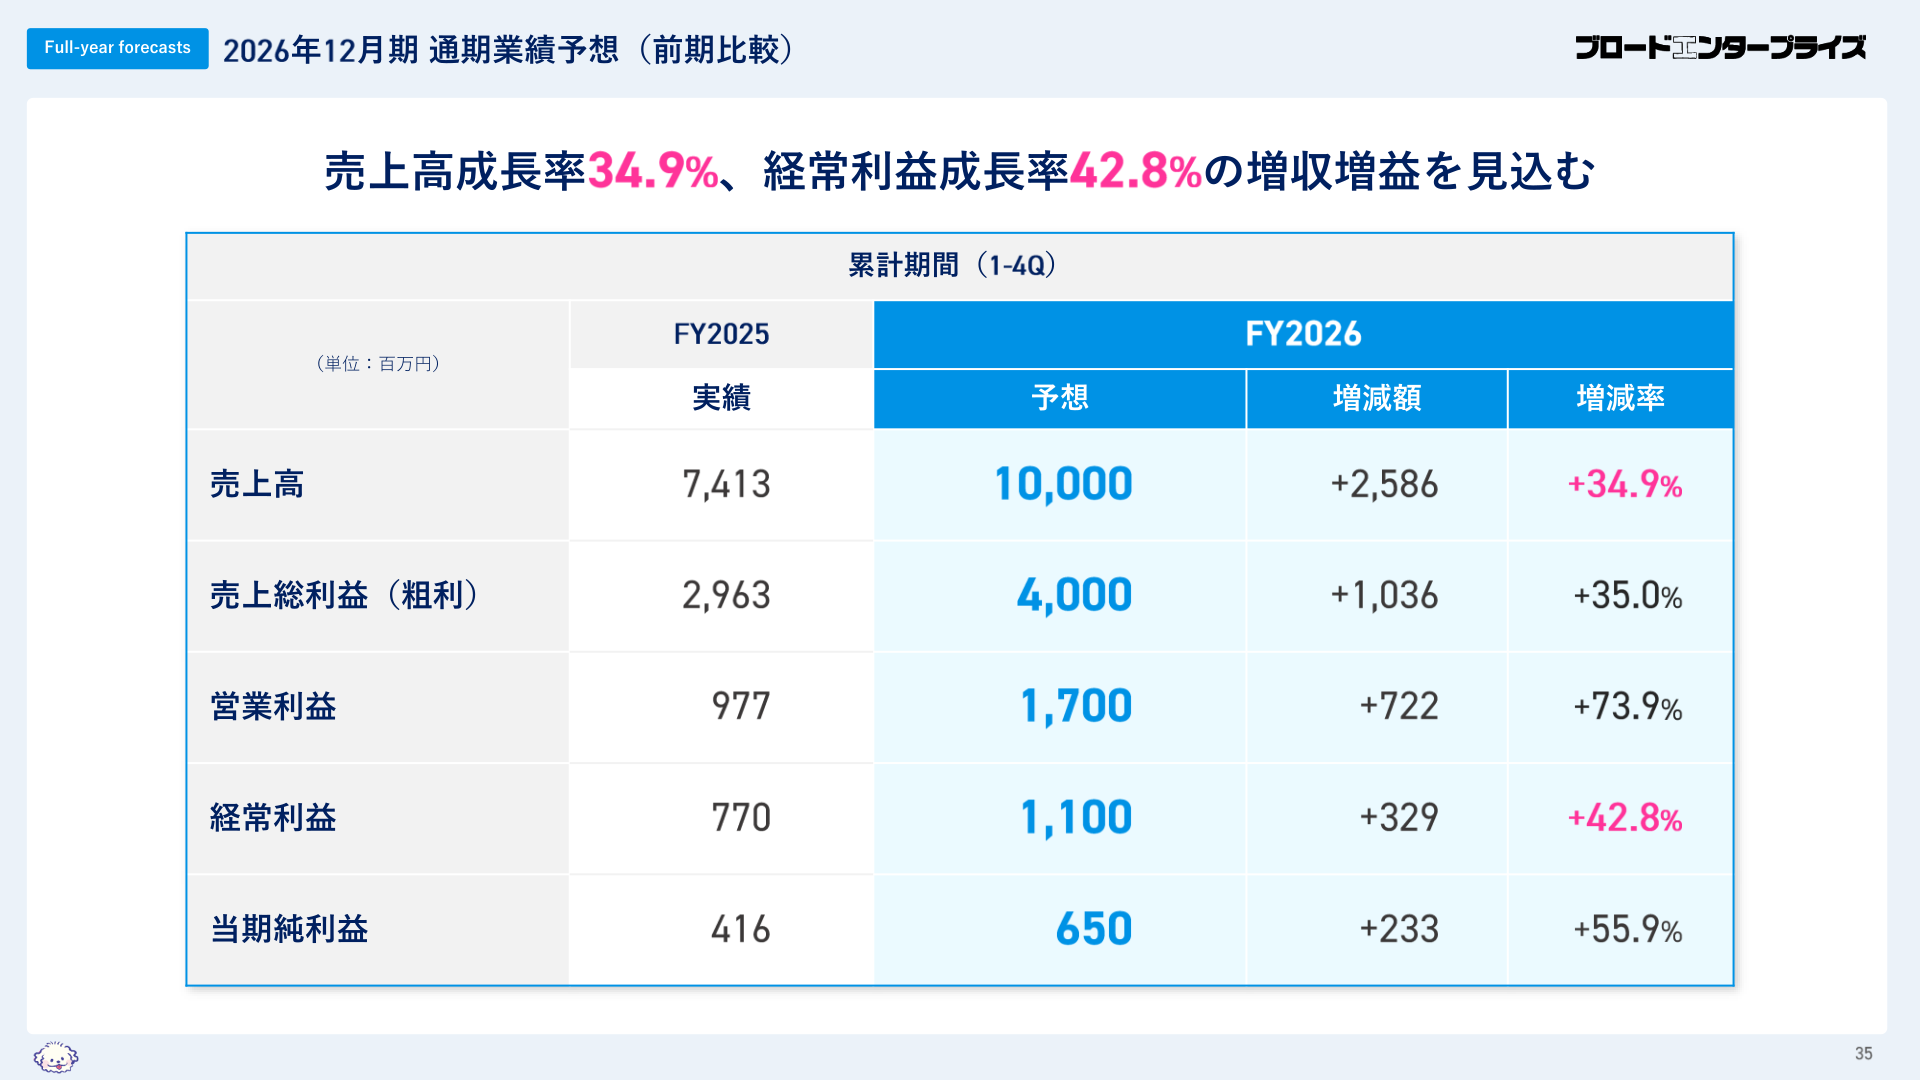This screenshot has height=1080, width=1920.
Task: Click the +2,586 change amount
Action: coord(1384,485)
